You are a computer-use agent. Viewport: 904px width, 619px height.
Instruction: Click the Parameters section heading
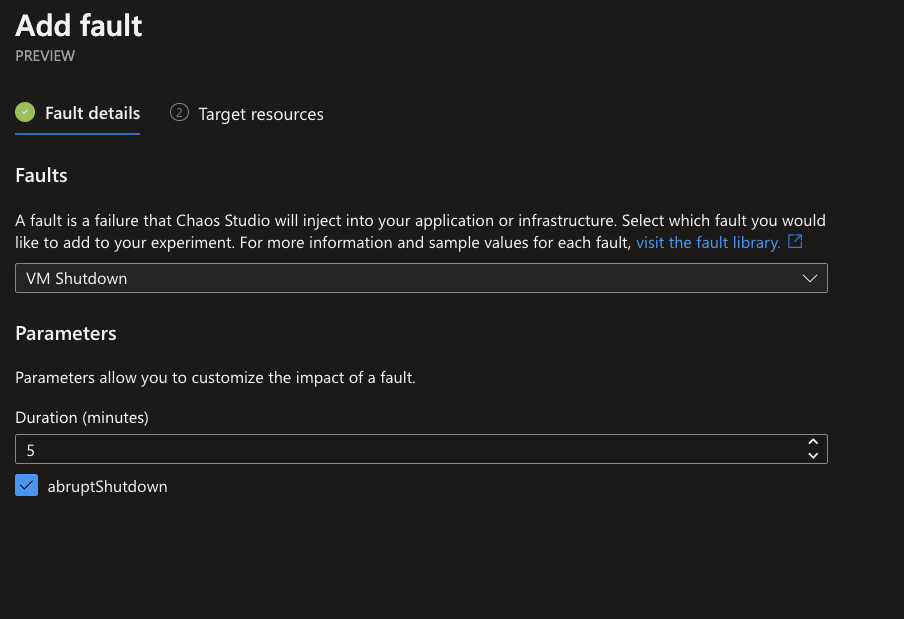66,333
